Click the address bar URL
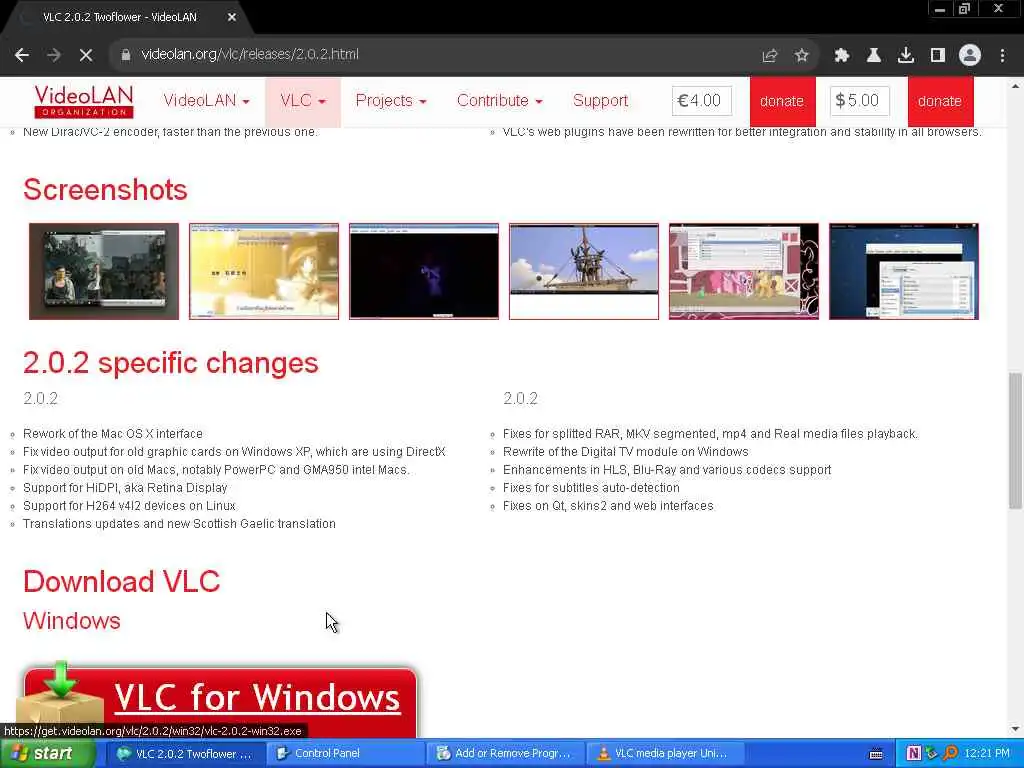Viewport: 1024px width, 768px height. pos(249,54)
